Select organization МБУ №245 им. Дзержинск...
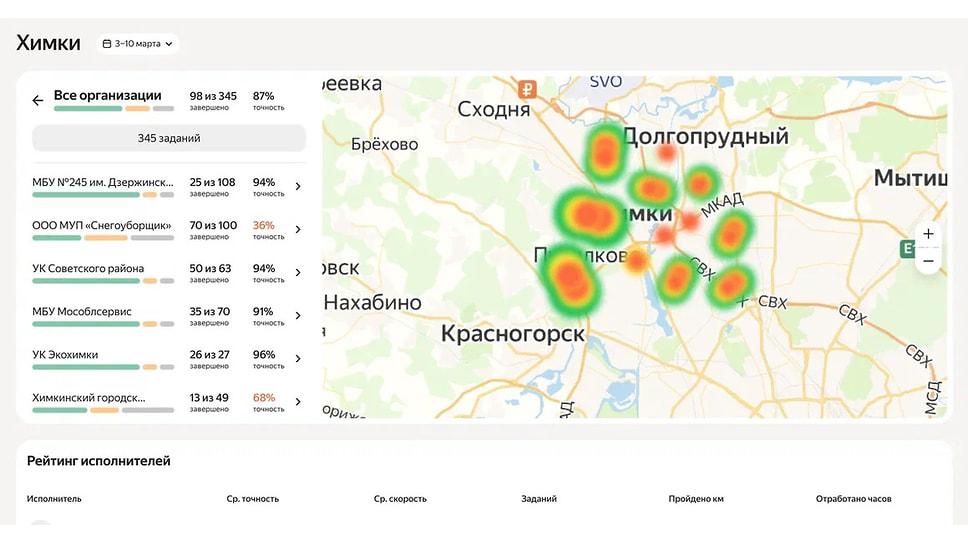The height and width of the screenshot is (544, 968). (x=102, y=182)
